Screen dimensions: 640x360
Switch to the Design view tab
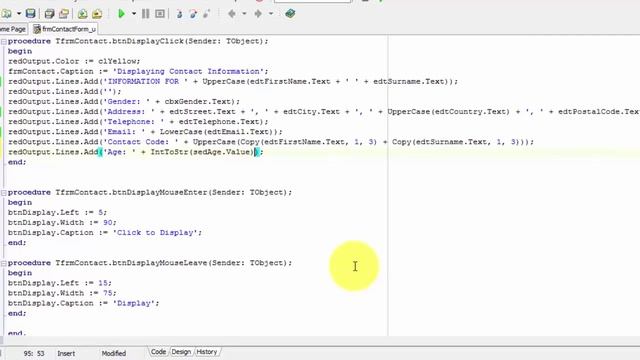point(181,352)
